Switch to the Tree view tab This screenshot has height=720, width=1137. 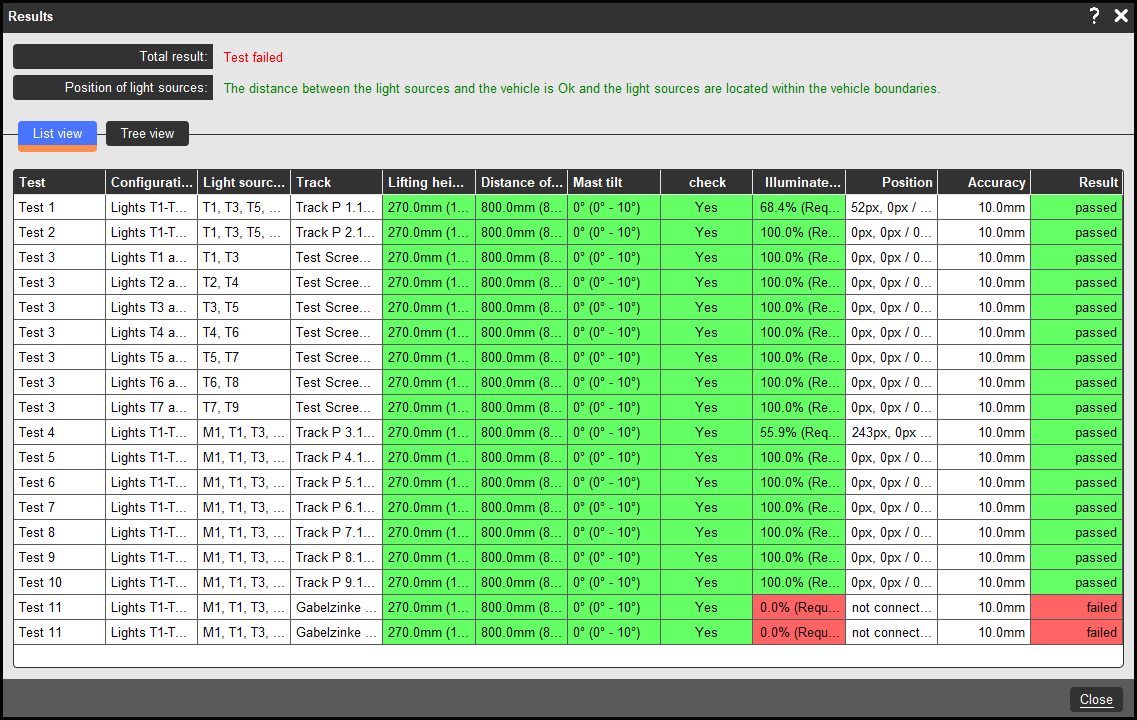point(147,133)
